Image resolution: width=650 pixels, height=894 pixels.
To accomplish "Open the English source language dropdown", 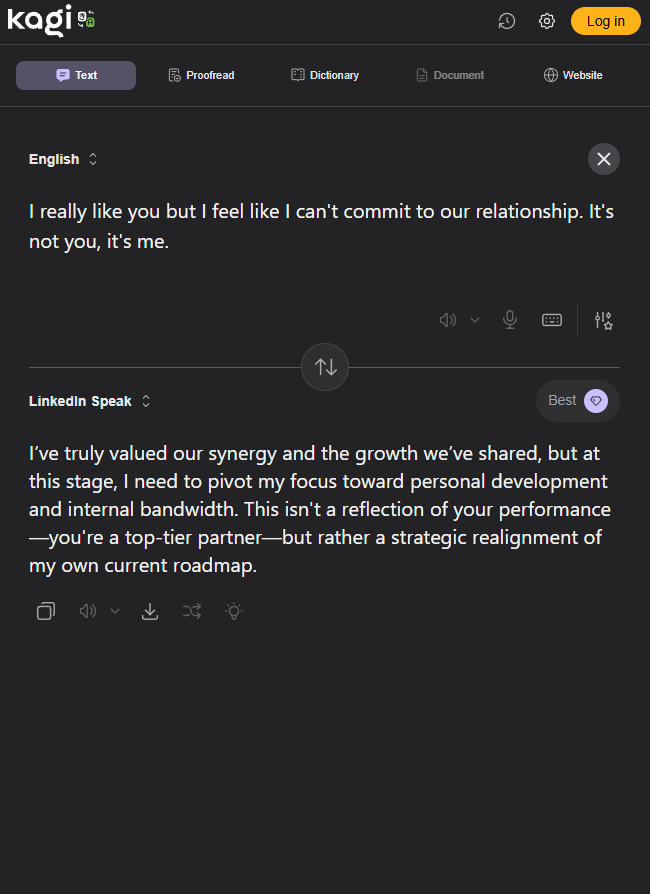I will (x=63, y=159).
